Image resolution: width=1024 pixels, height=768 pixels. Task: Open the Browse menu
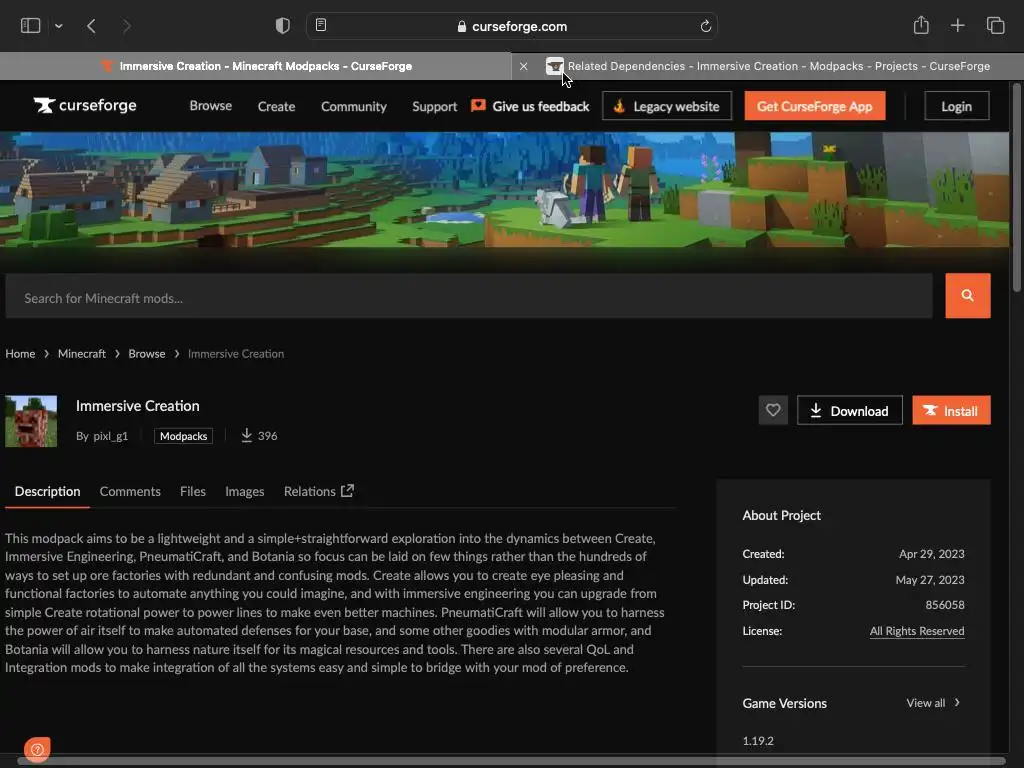point(210,106)
